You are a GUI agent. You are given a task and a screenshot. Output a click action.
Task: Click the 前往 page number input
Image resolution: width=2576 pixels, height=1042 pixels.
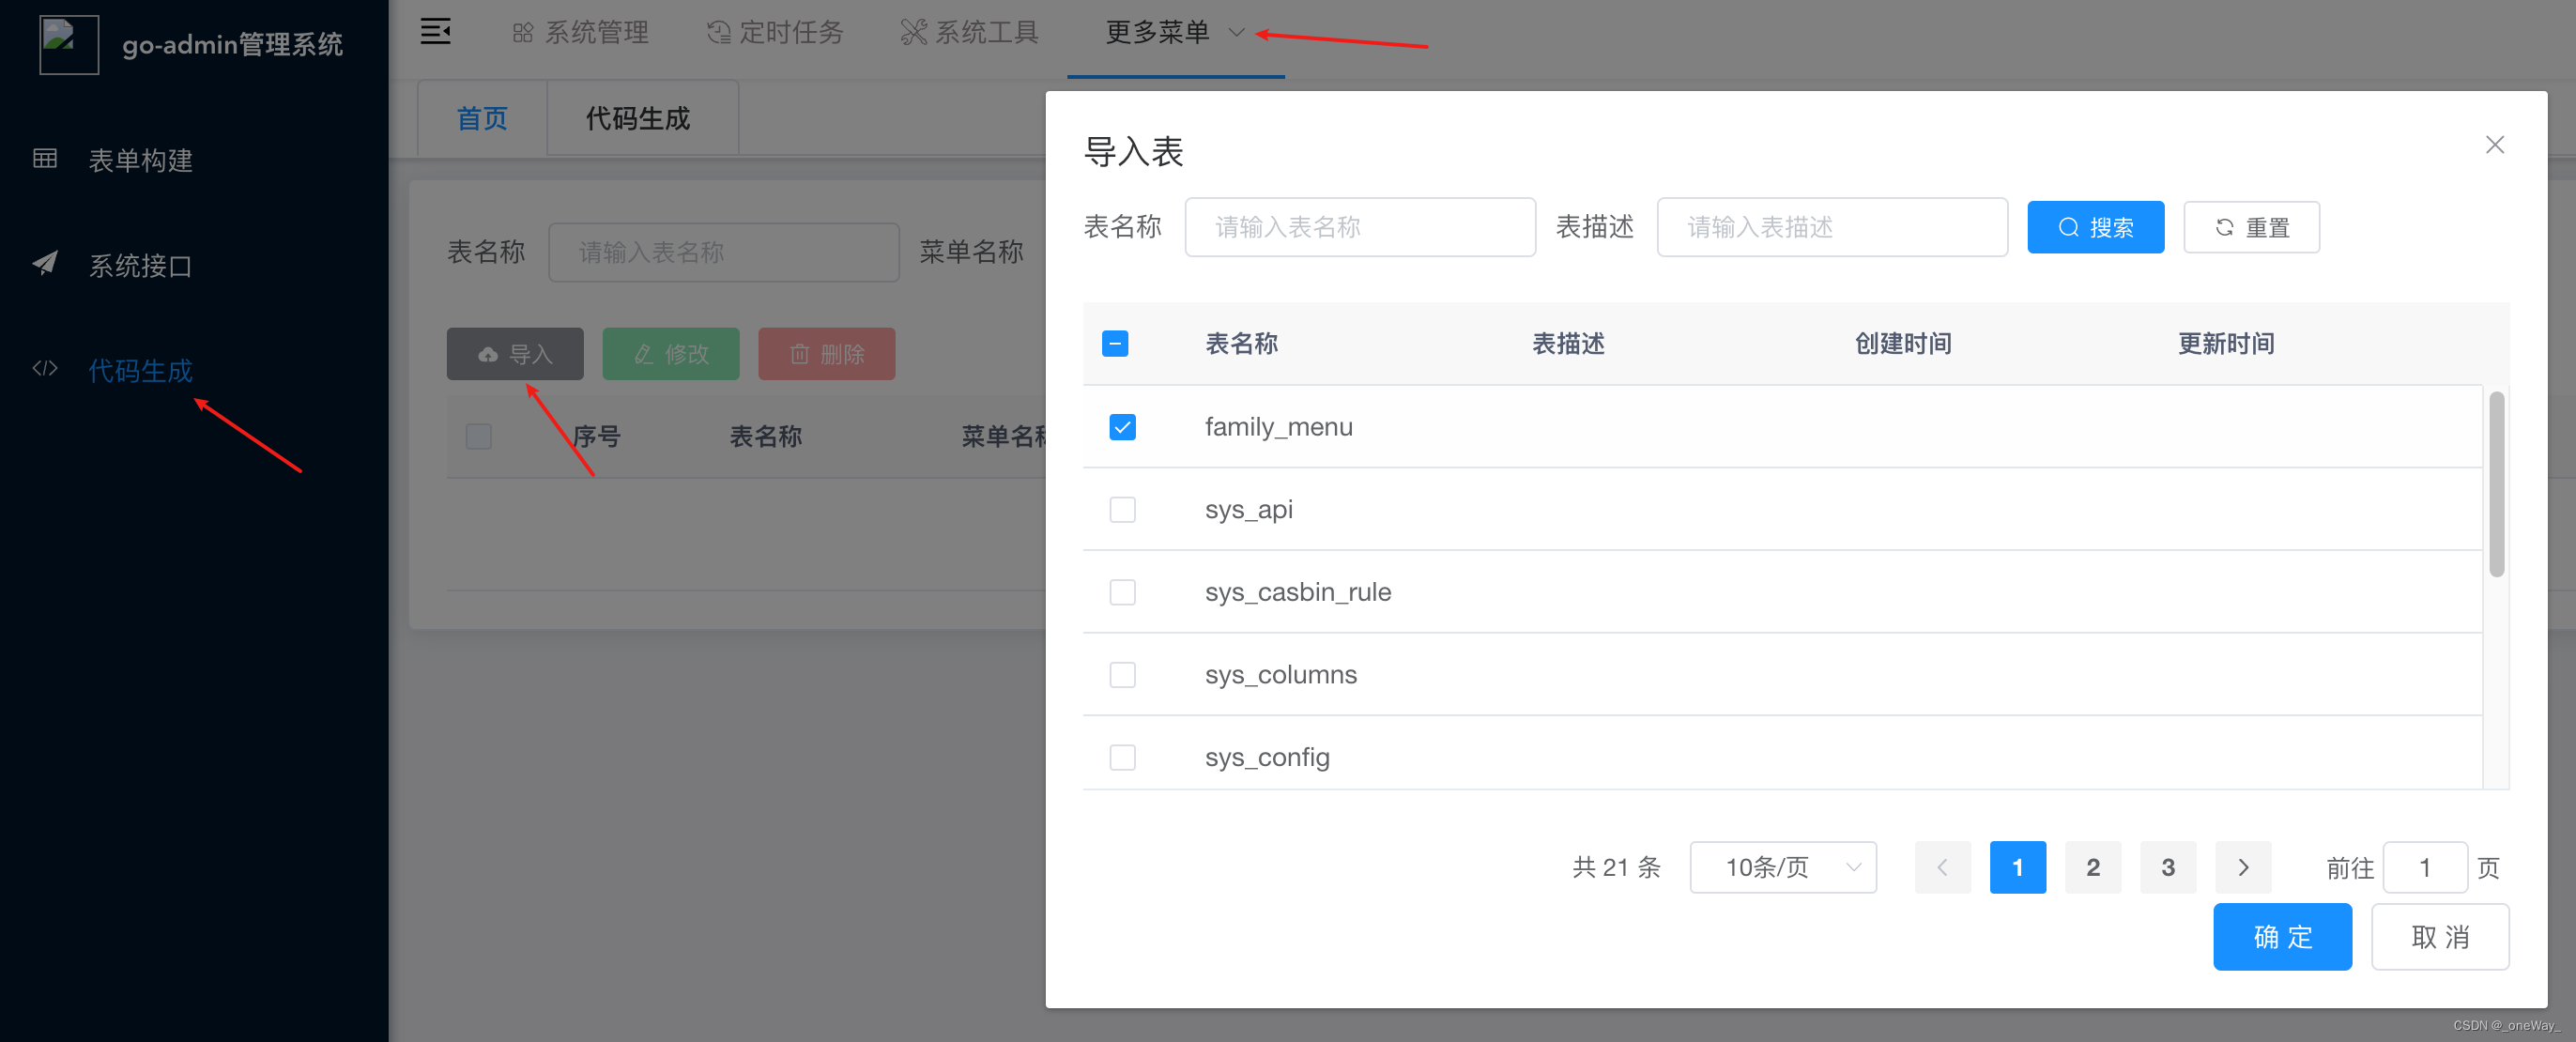coord(2425,867)
